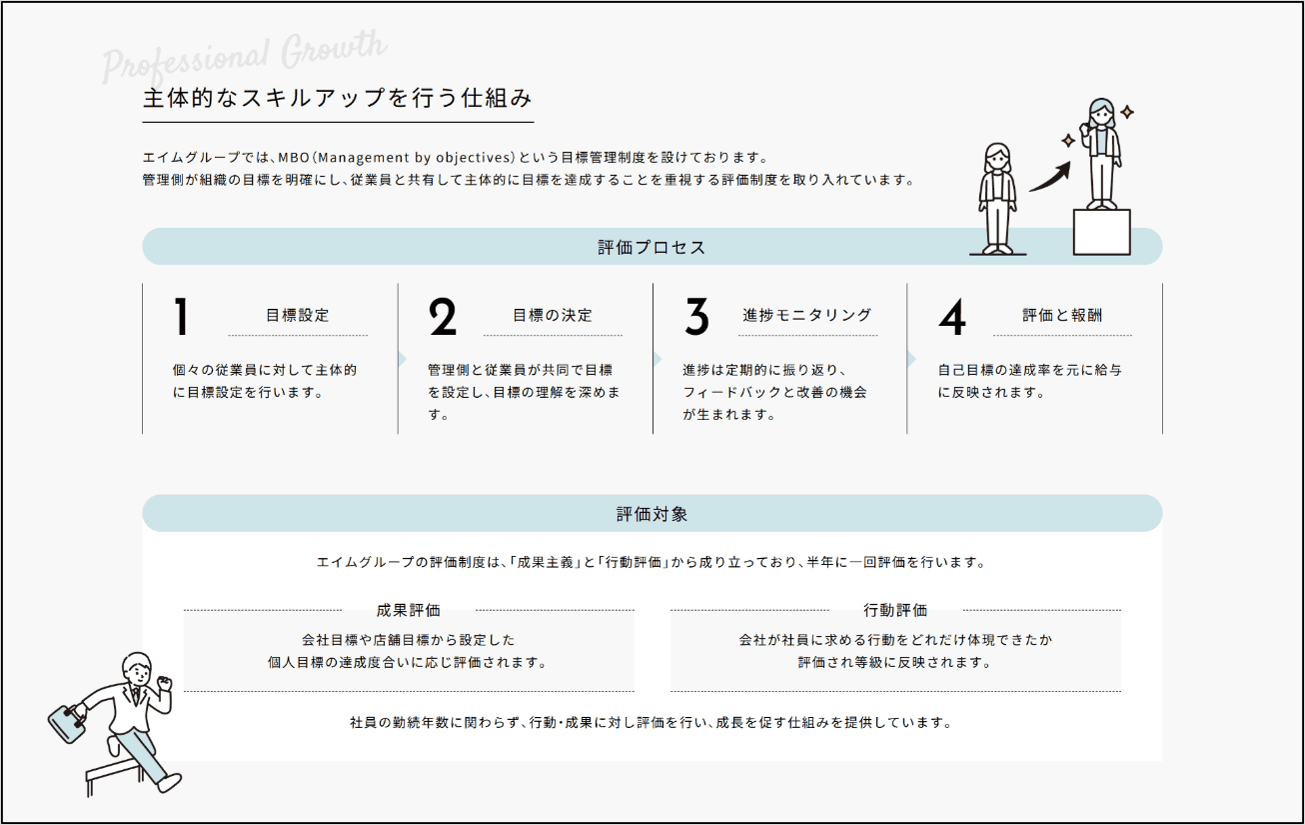The image size is (1305, 825).
Task: Click the step title 進捗モニタリング
Action: tap(807, 315)
